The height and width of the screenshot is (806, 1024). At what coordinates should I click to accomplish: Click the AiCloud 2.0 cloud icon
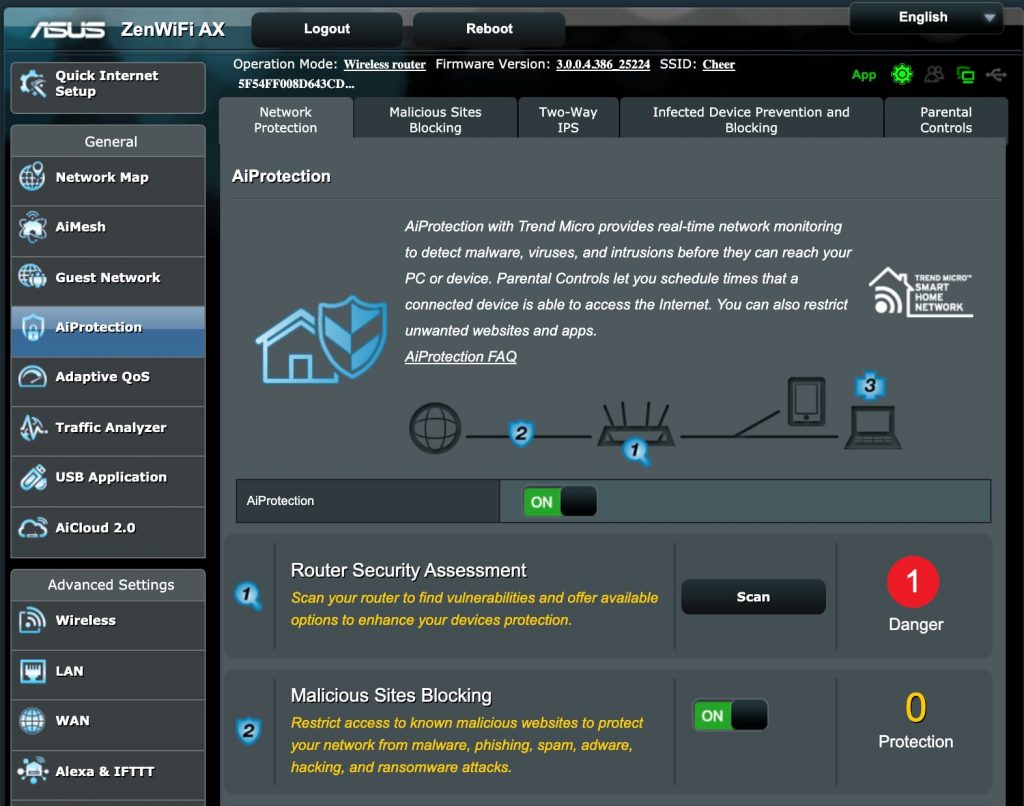[x=33, y=527]
